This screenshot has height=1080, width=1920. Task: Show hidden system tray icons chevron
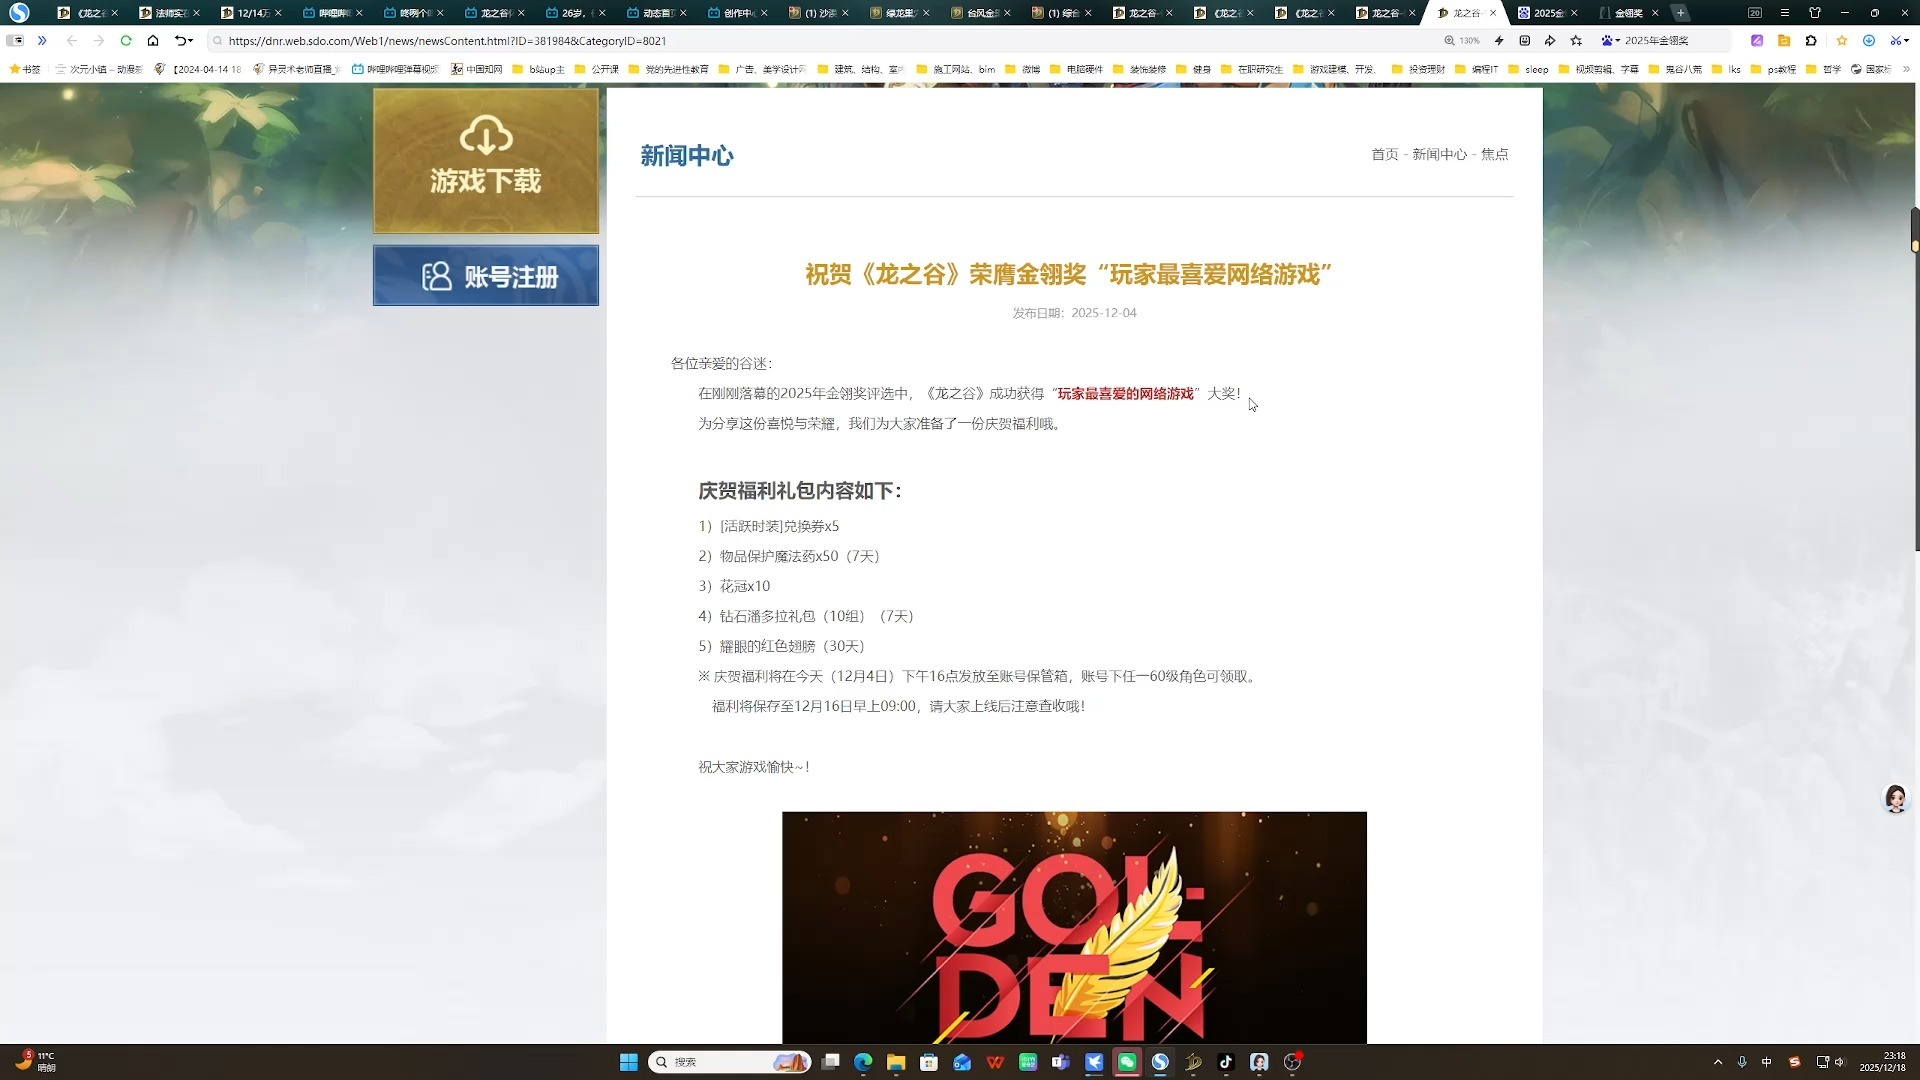[1718, 1062]
